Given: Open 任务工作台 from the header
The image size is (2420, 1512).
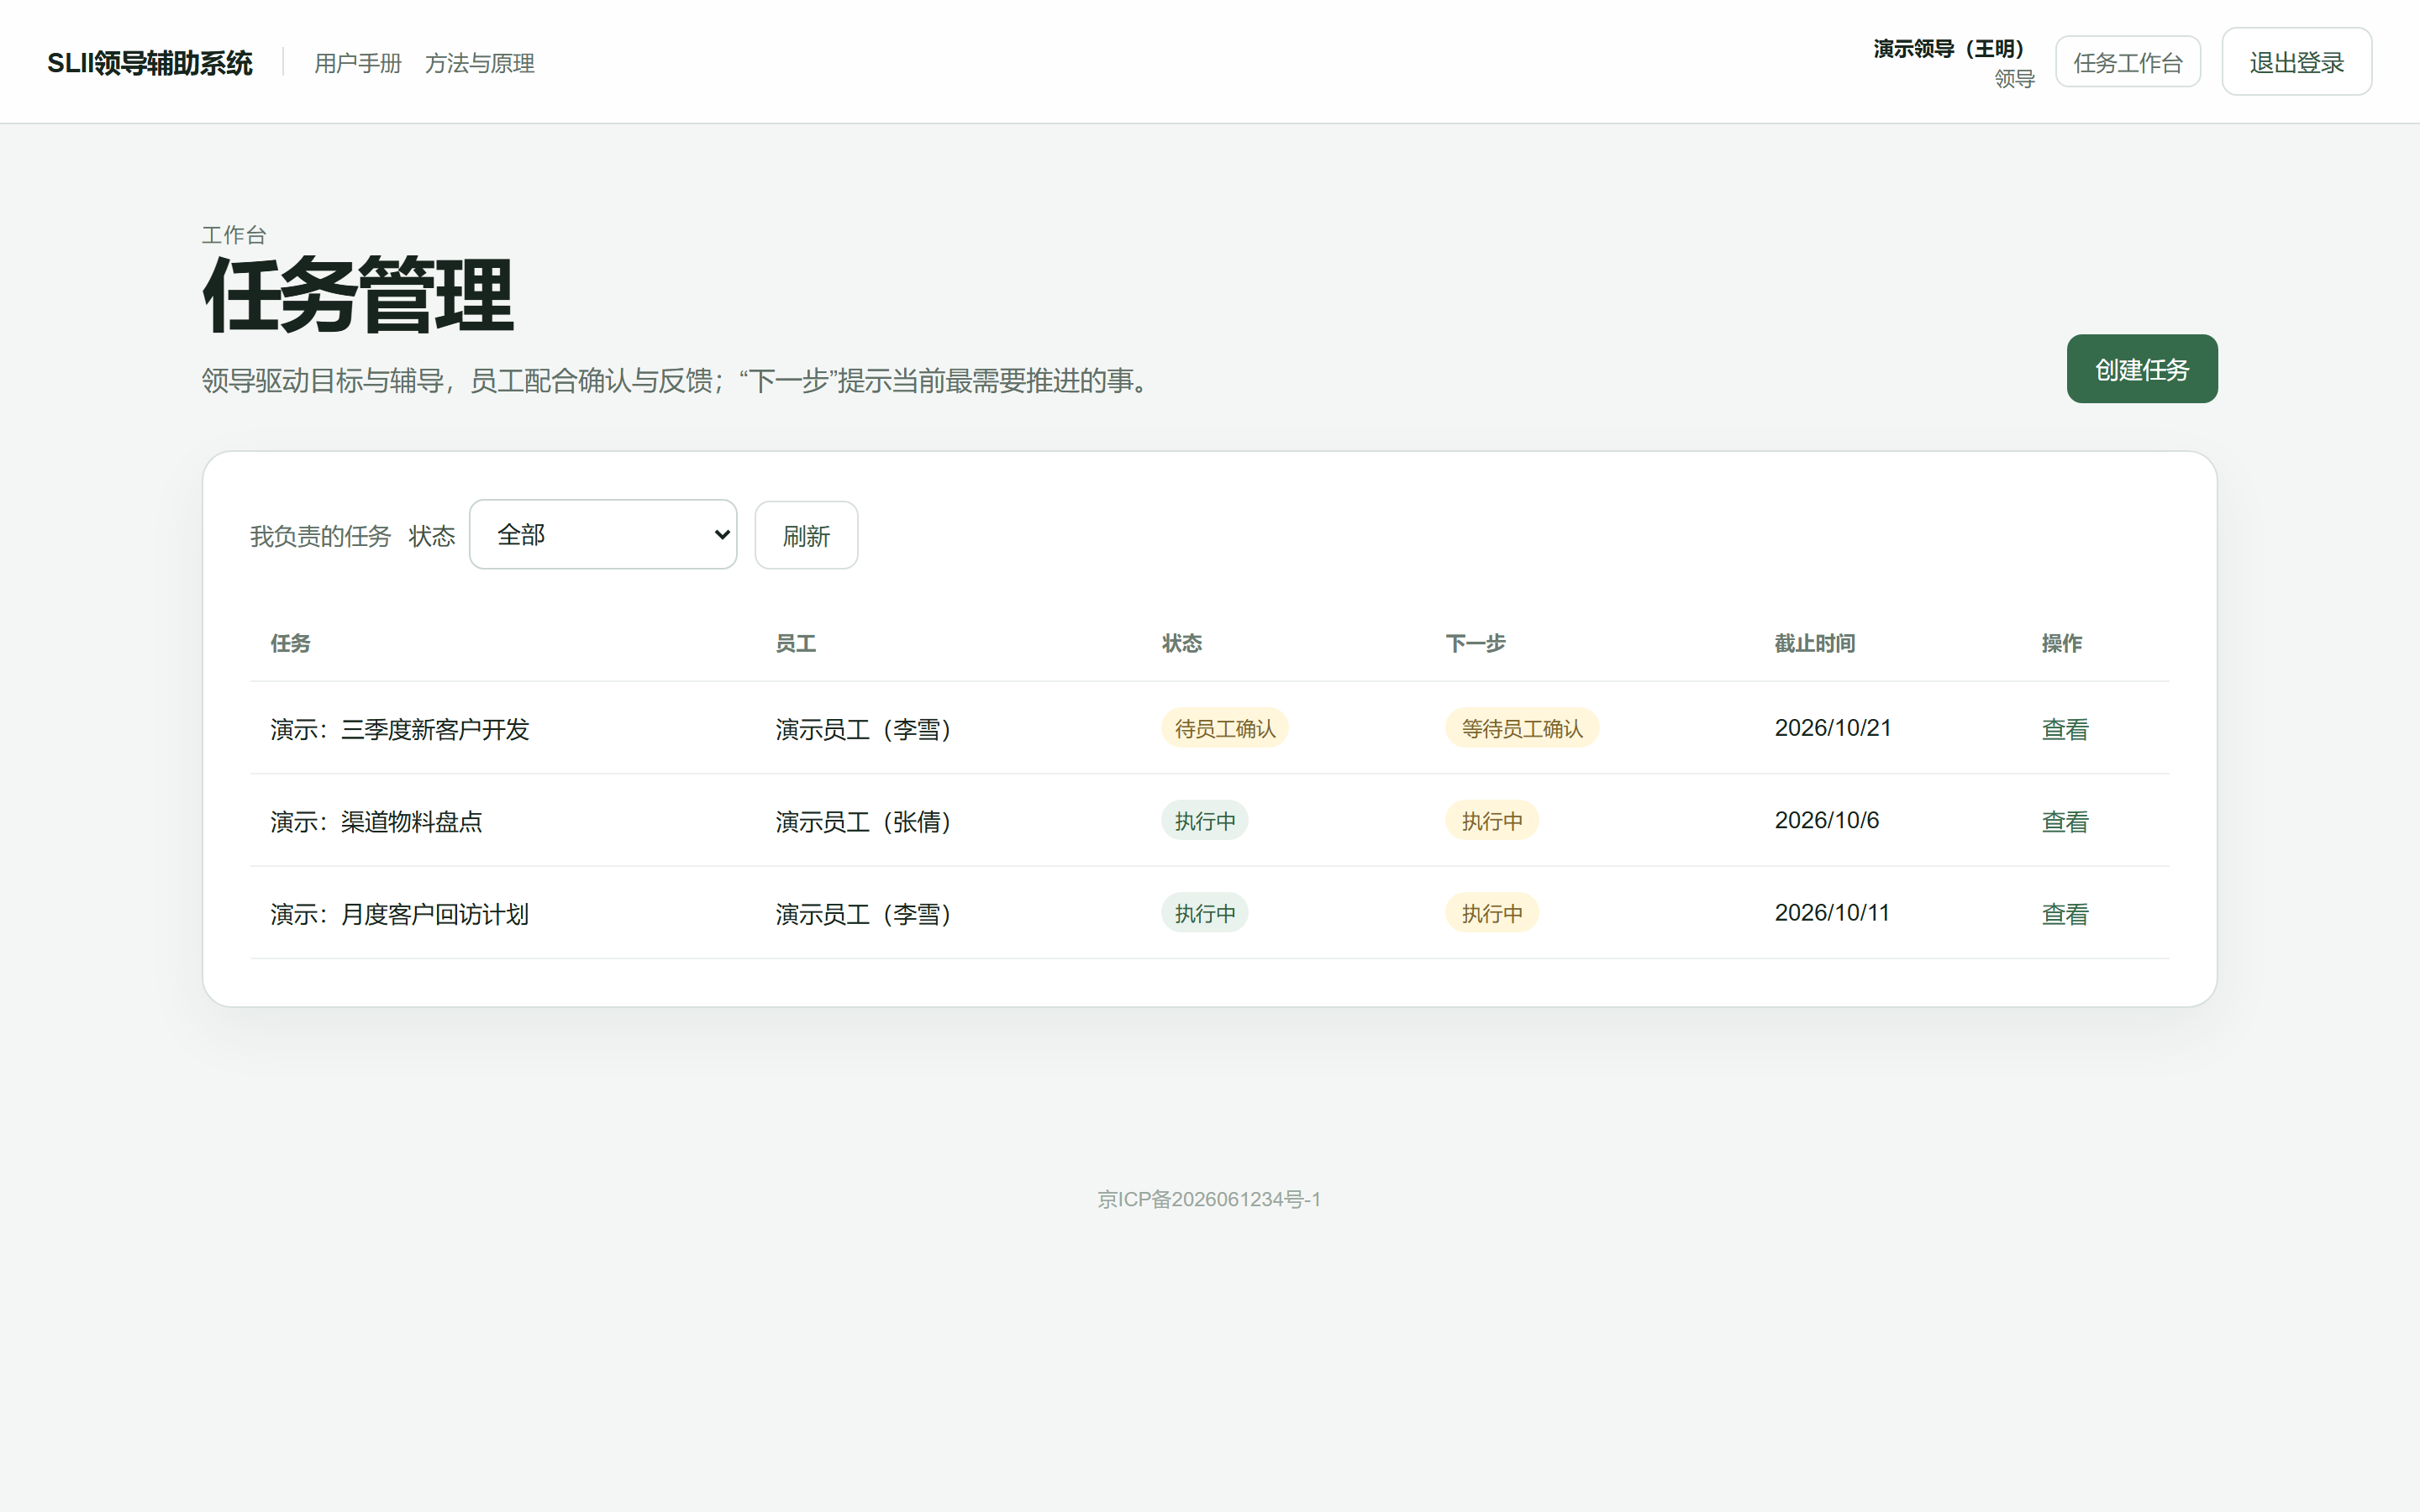Looking at the screenshot, I should point(2128,62).
